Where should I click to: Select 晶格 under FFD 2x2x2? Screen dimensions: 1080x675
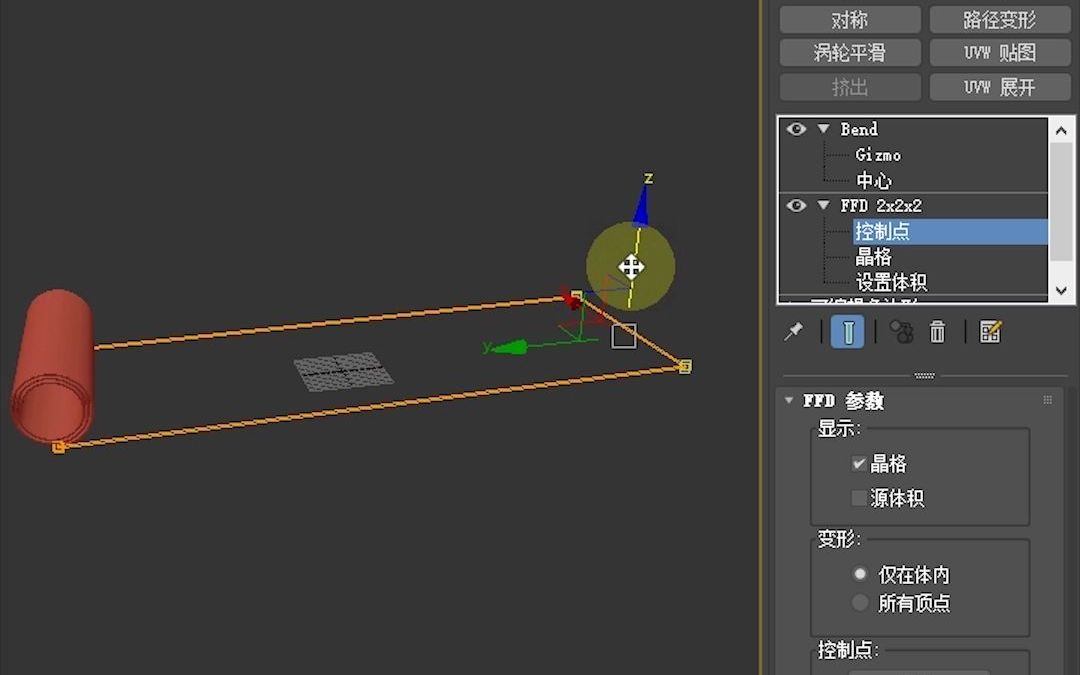click(874, 256)
